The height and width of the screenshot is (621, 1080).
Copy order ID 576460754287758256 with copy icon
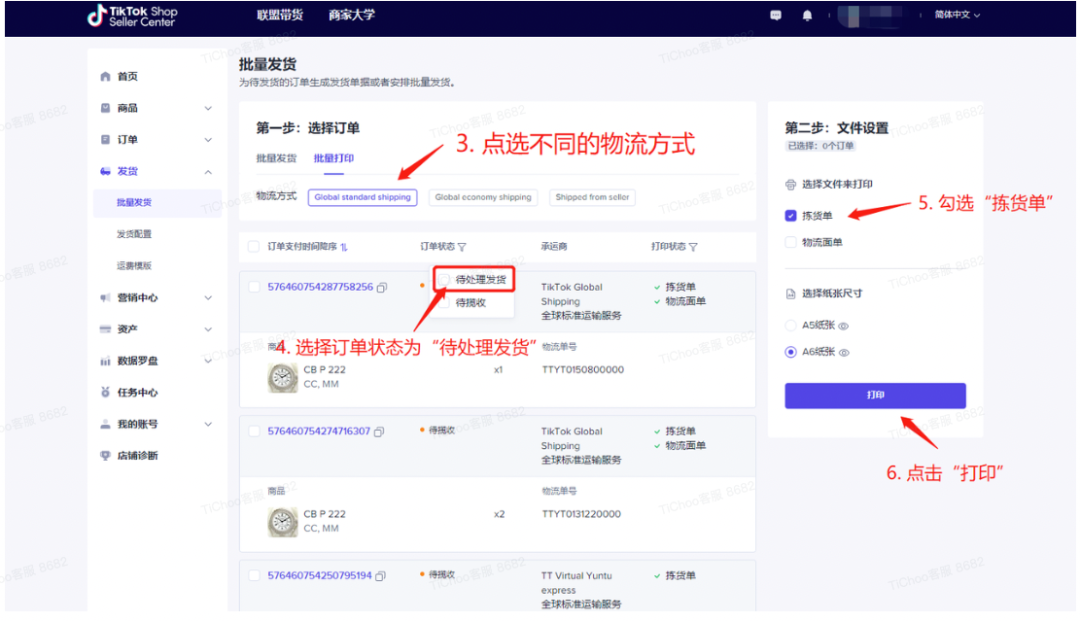(x=382, y=287)
